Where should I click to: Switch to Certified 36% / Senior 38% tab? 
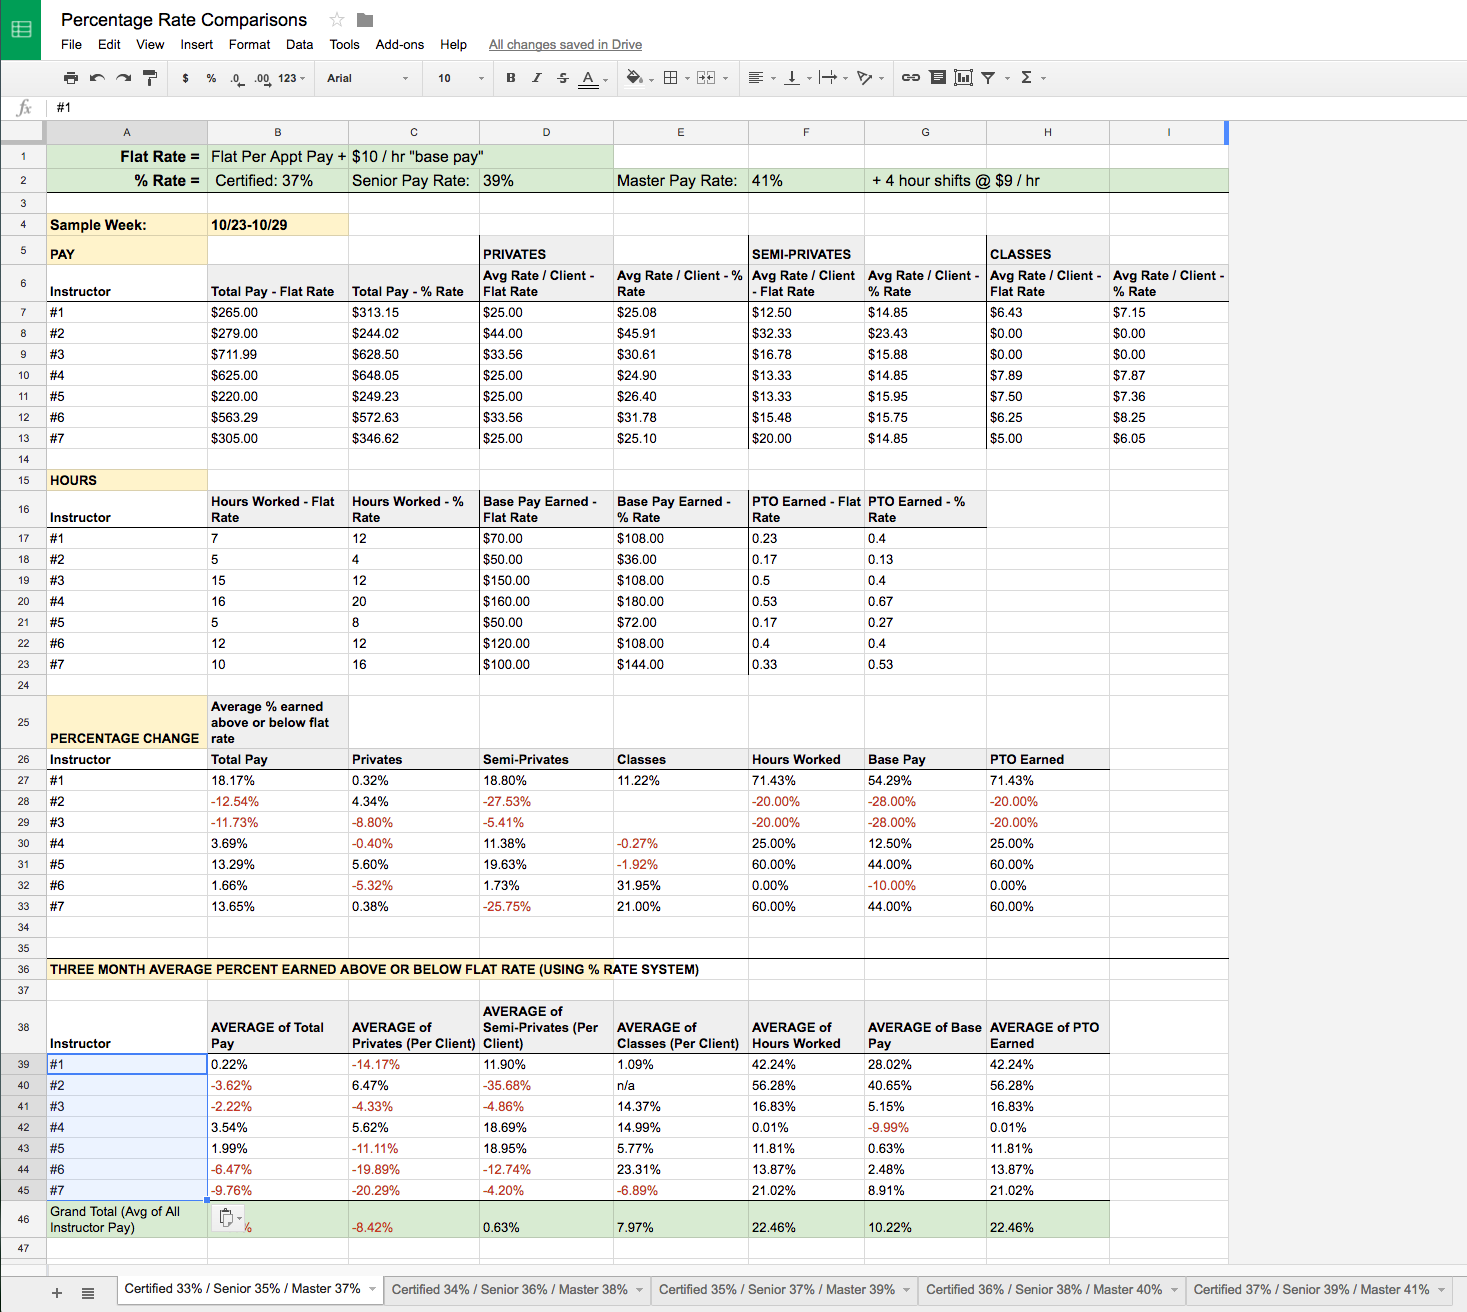pyautogui.click(x=1044, y=1290)
